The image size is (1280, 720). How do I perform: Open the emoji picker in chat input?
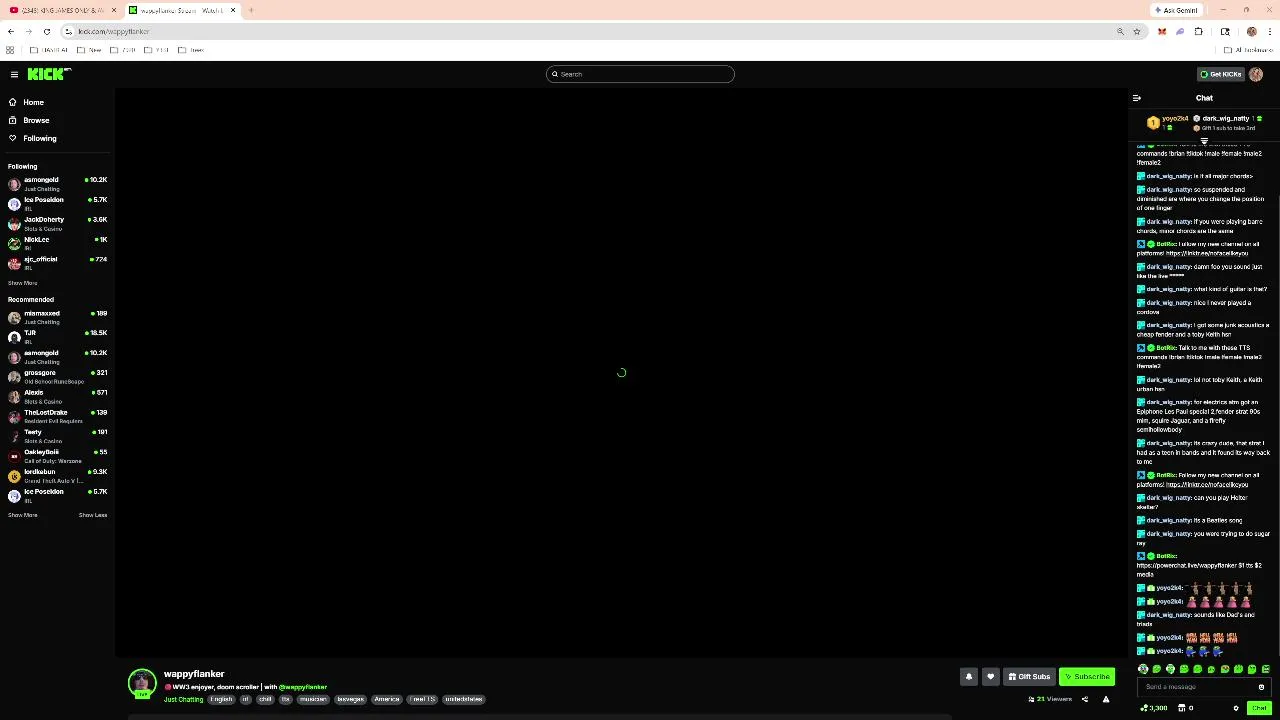(1261, 687)
